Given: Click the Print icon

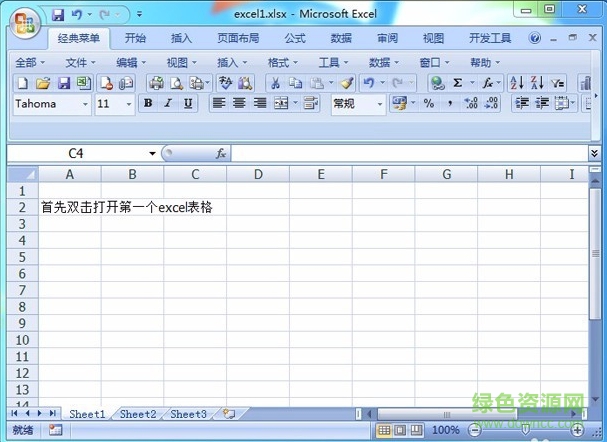Looking at the screenshot, I should coord(156,83).
